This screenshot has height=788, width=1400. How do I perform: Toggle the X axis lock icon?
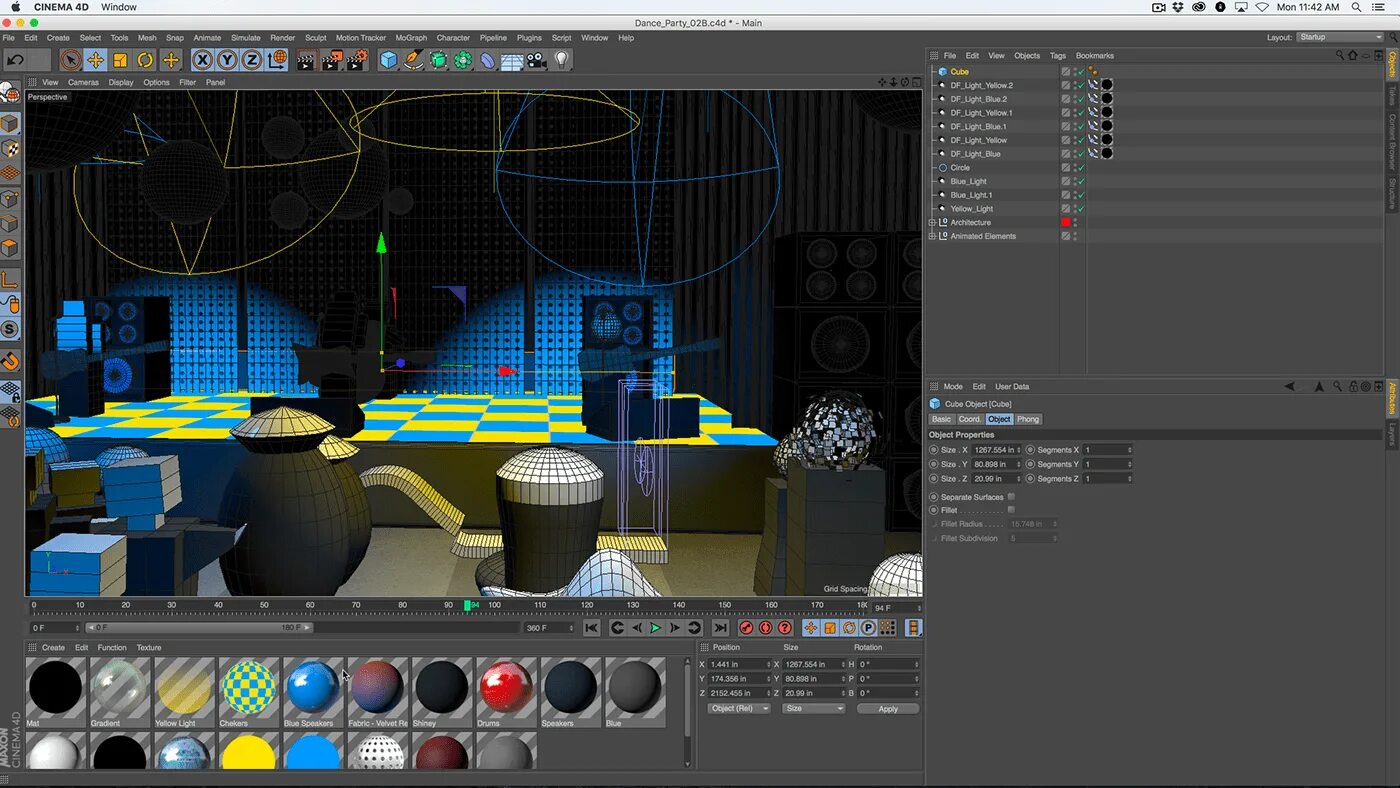pos(203,60)
